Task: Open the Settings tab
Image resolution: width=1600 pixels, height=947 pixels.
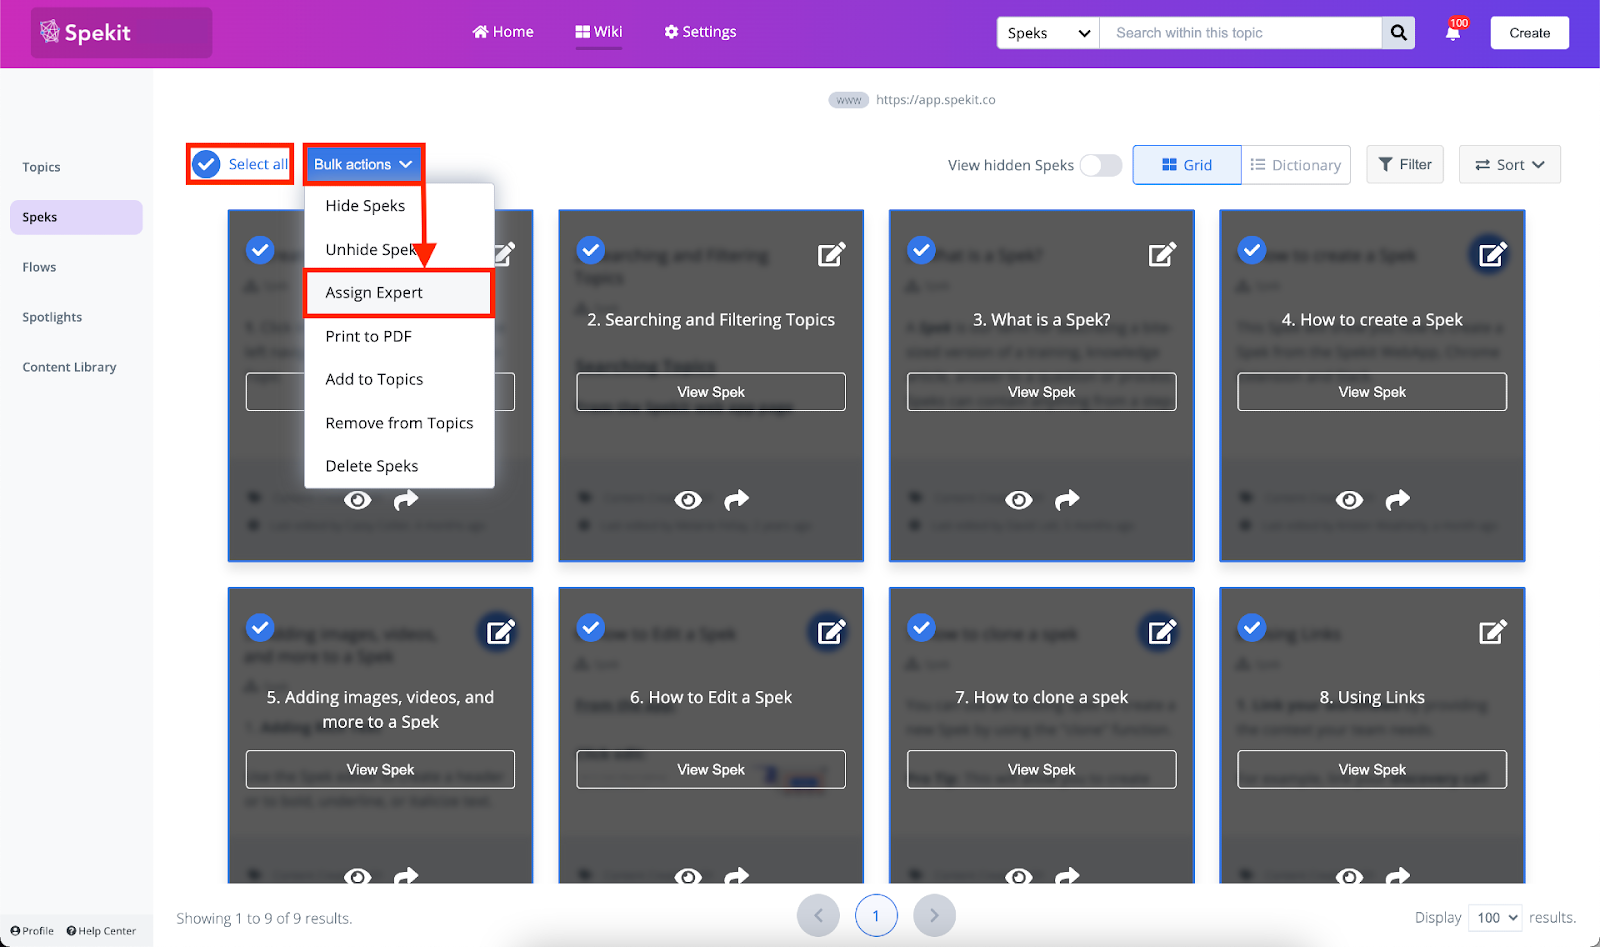Action: (x=700, y=32)
